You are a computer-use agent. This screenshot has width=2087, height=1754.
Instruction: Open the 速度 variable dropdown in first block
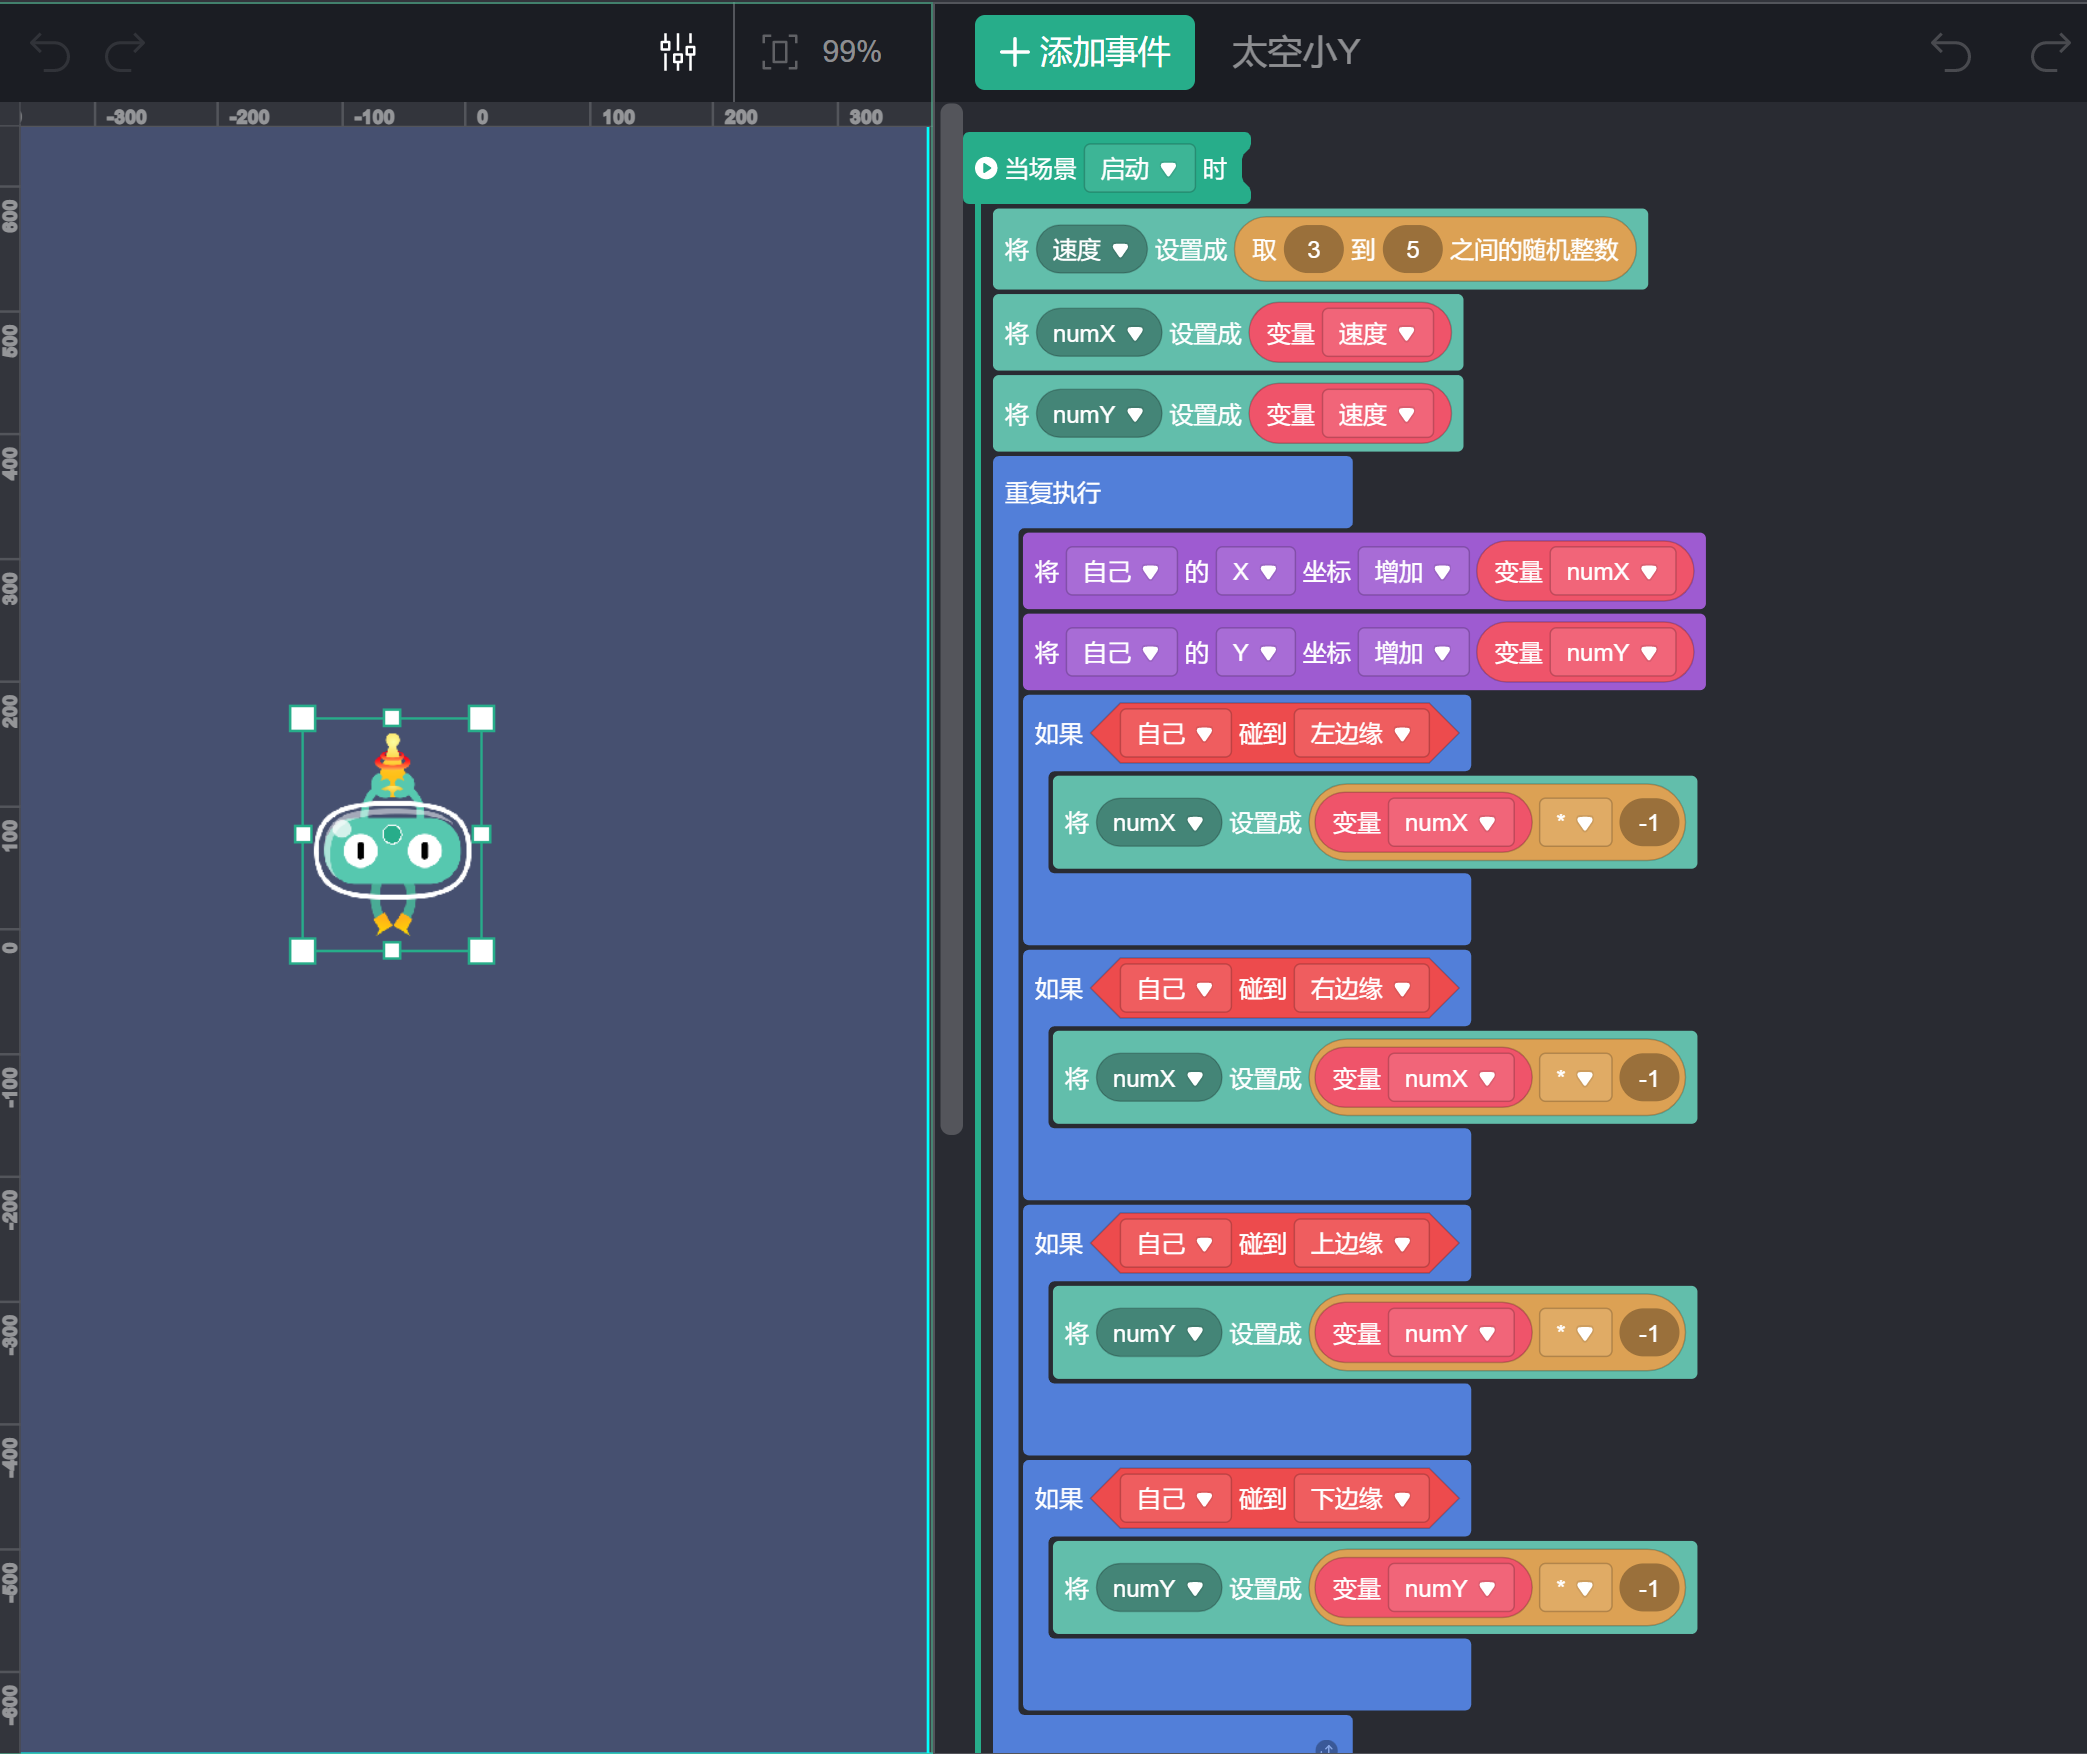click(1090, 250)
